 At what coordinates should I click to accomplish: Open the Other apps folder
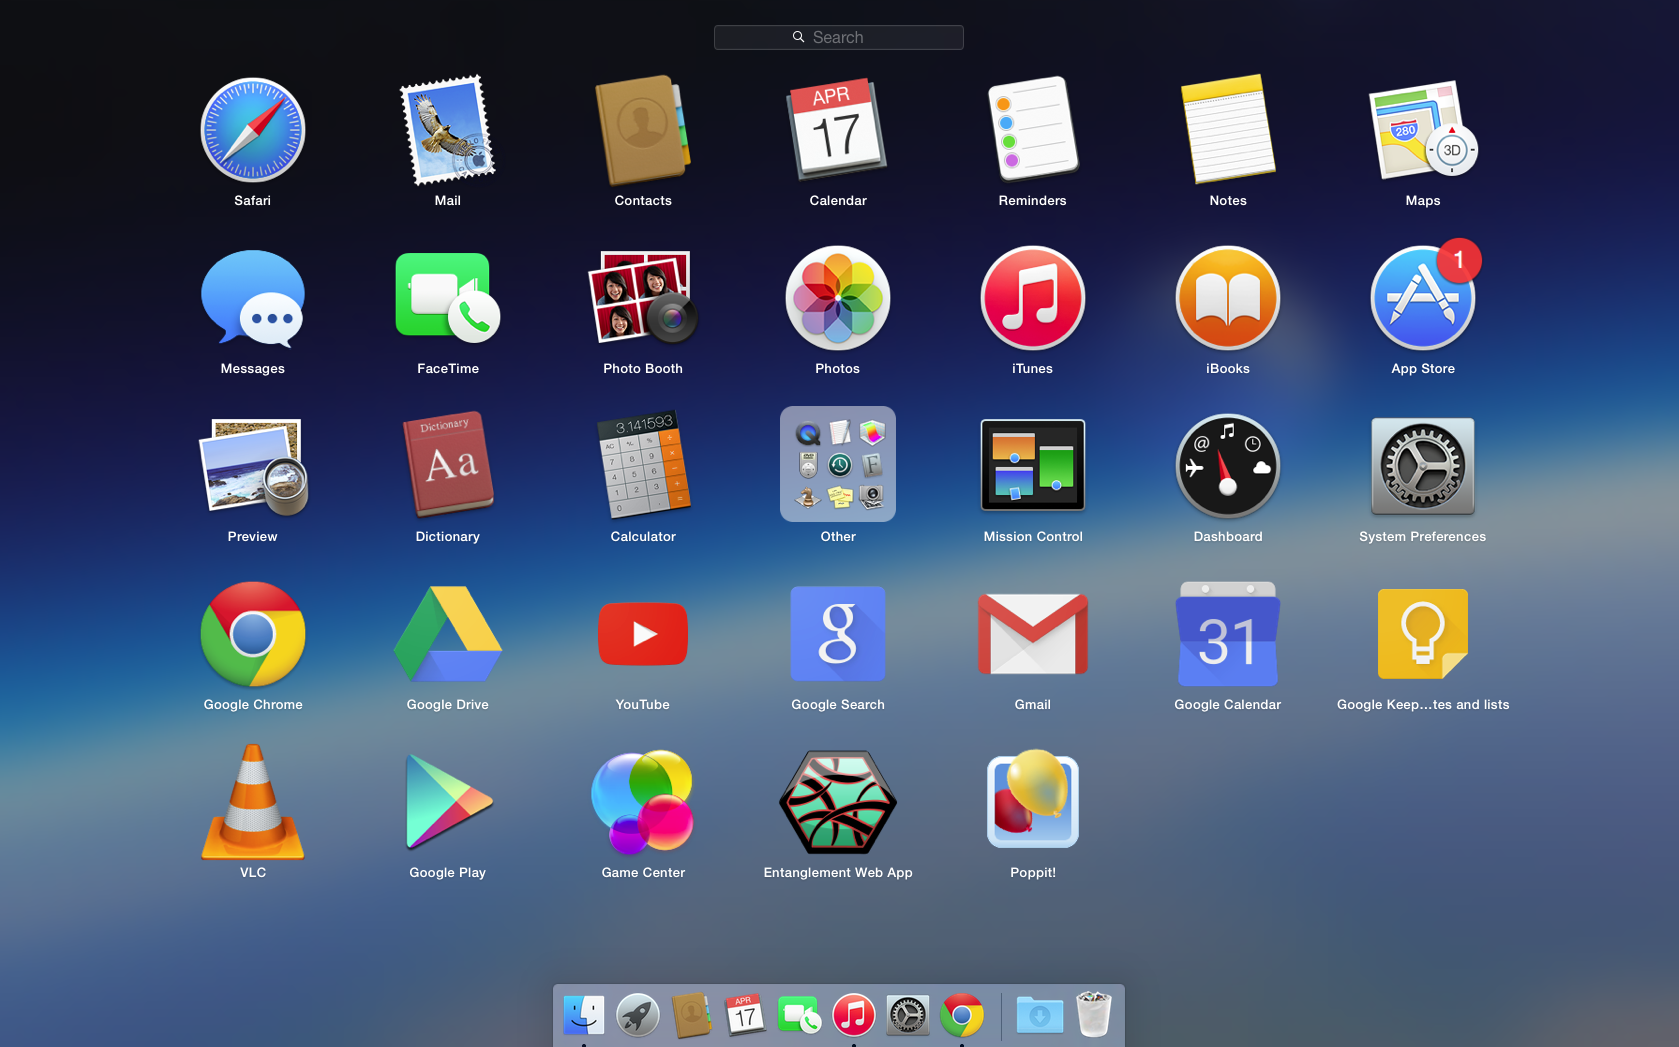click(838, 464)
